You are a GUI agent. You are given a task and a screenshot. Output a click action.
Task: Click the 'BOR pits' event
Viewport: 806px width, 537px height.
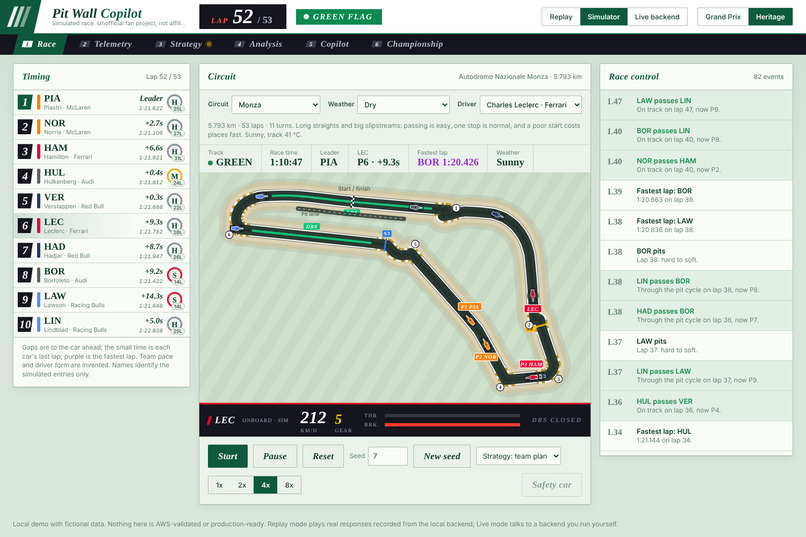coord(696,255)
